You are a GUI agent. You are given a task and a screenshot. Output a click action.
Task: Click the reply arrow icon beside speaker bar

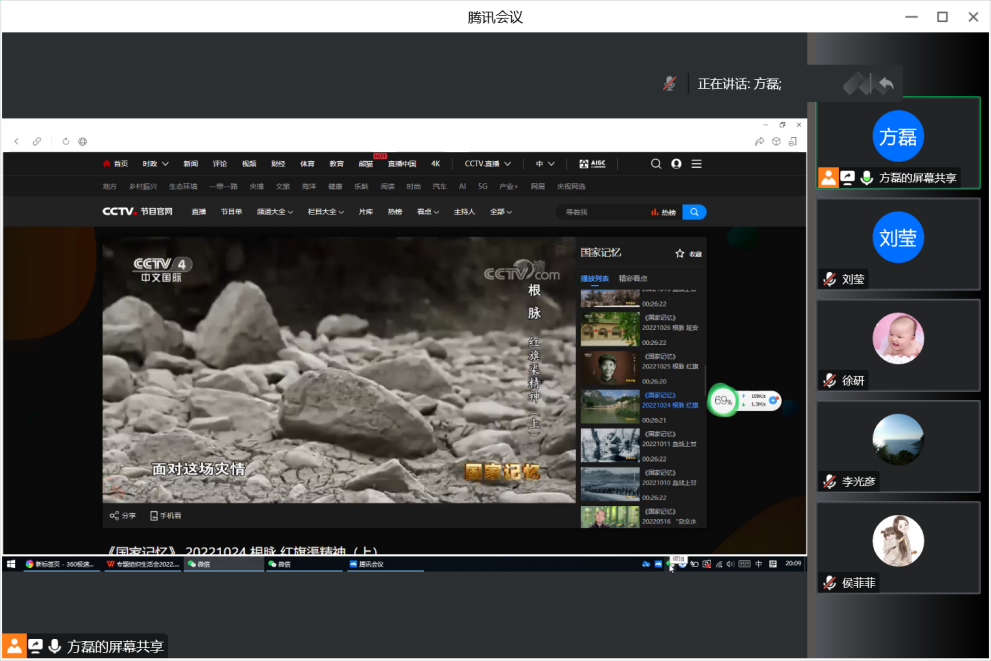click(886, 83)
